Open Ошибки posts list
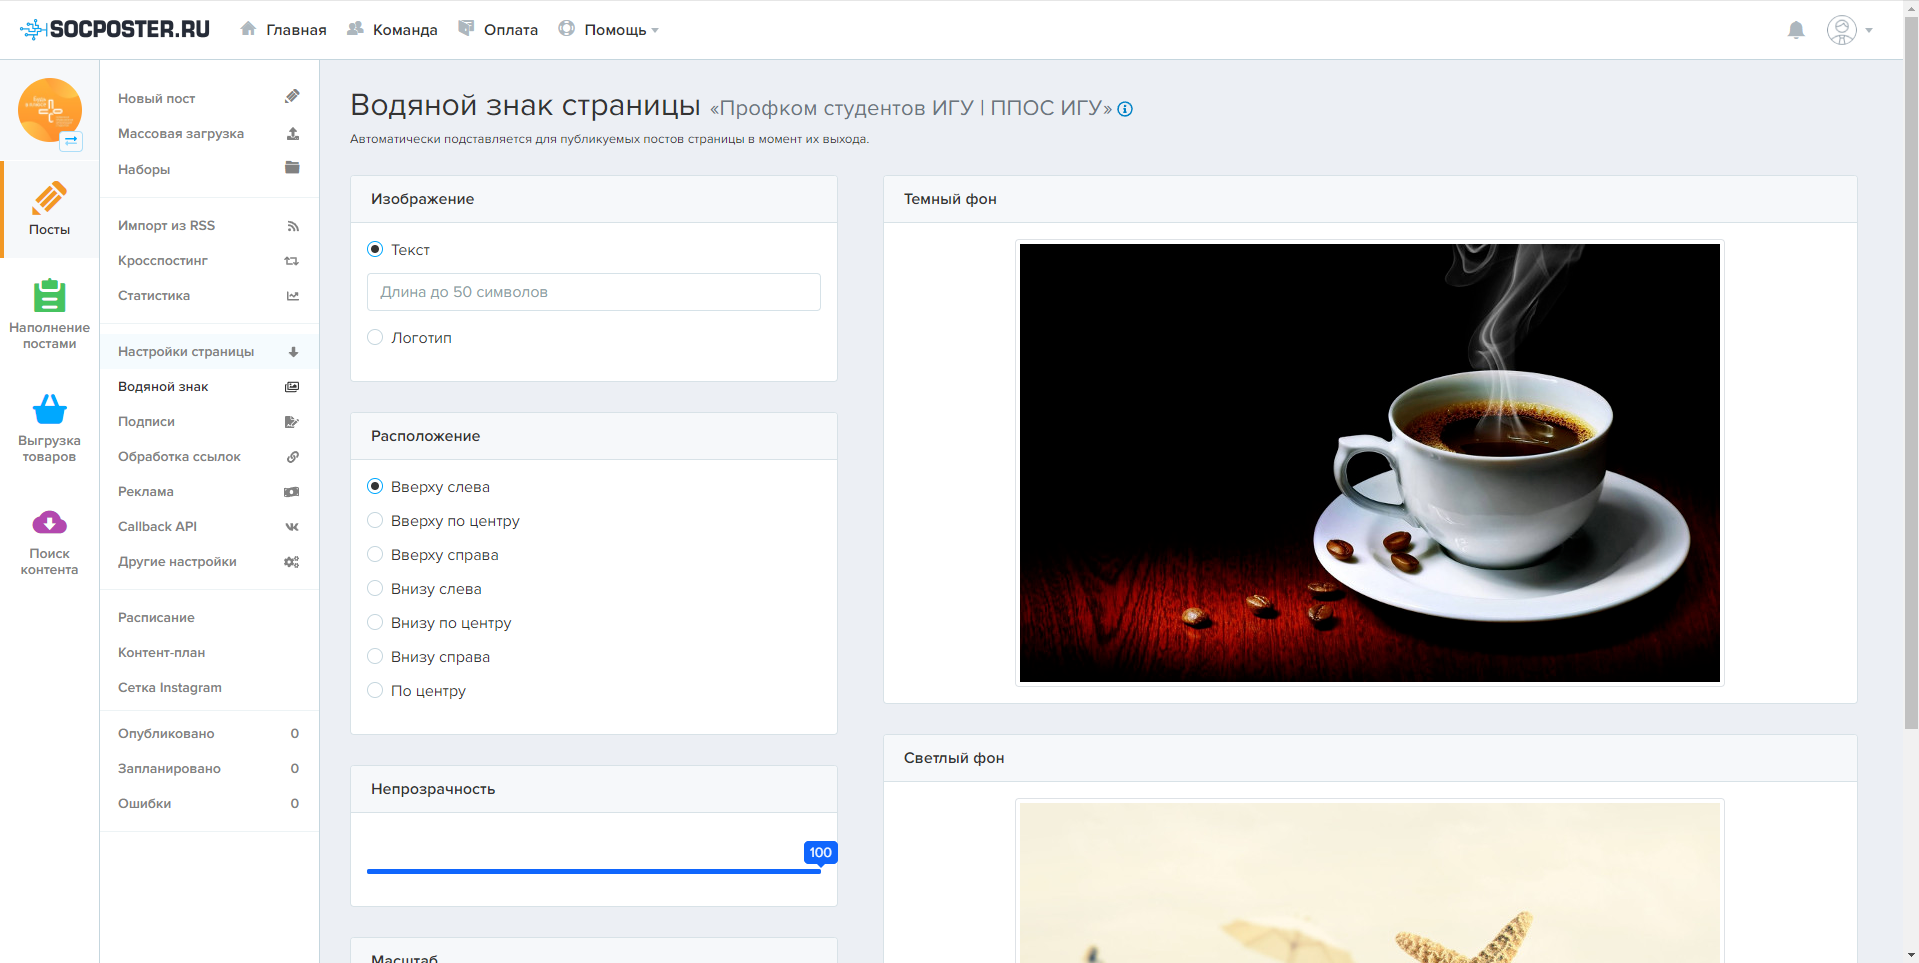 (144, 803)
